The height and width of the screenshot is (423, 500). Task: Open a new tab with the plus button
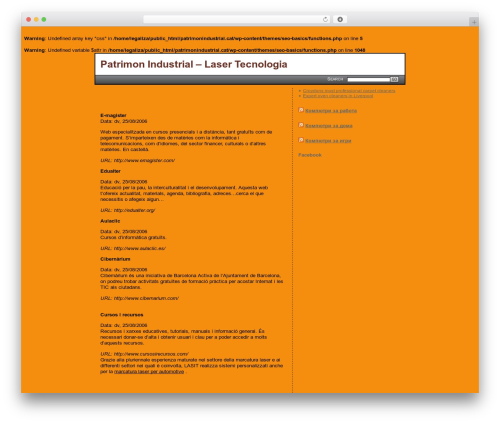[x=474, y=22]
